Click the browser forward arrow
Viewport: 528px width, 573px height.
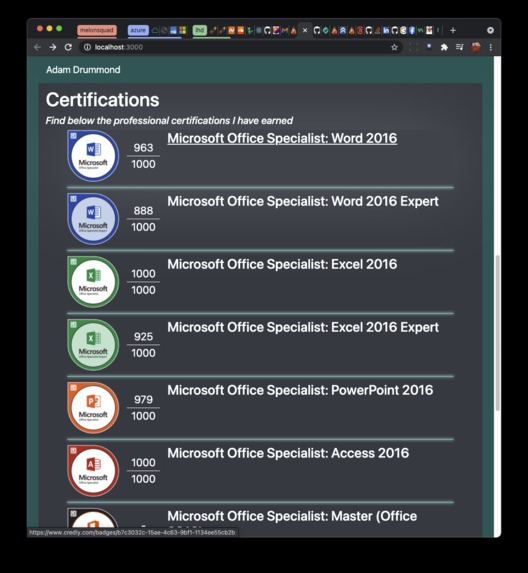53,47
